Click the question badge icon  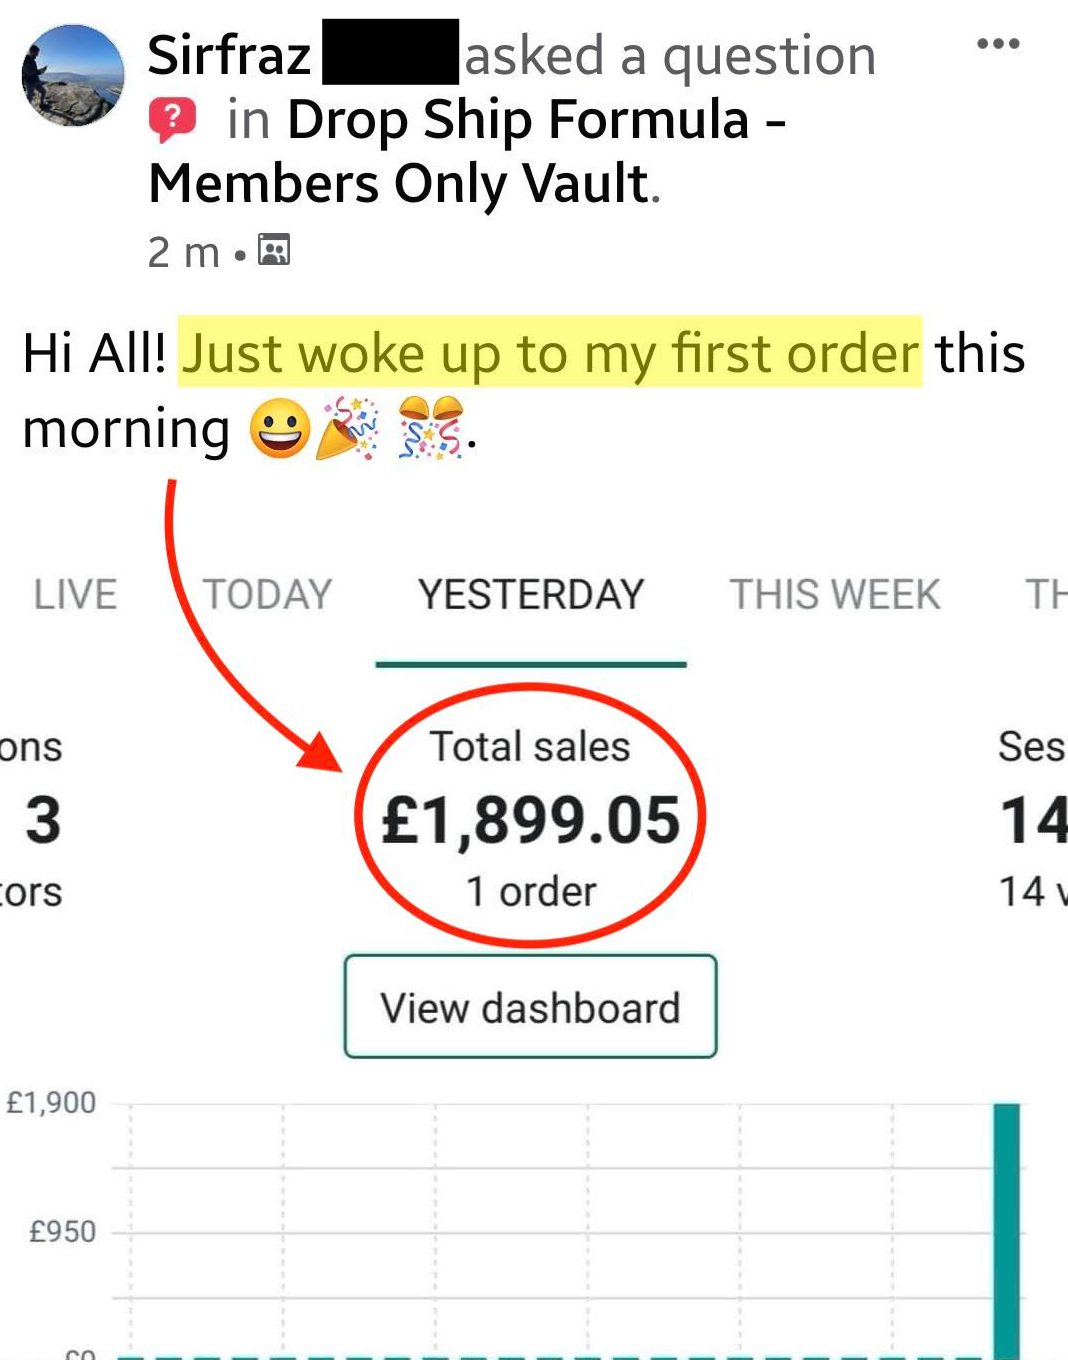pyautogui.click(x=172, y=121)
